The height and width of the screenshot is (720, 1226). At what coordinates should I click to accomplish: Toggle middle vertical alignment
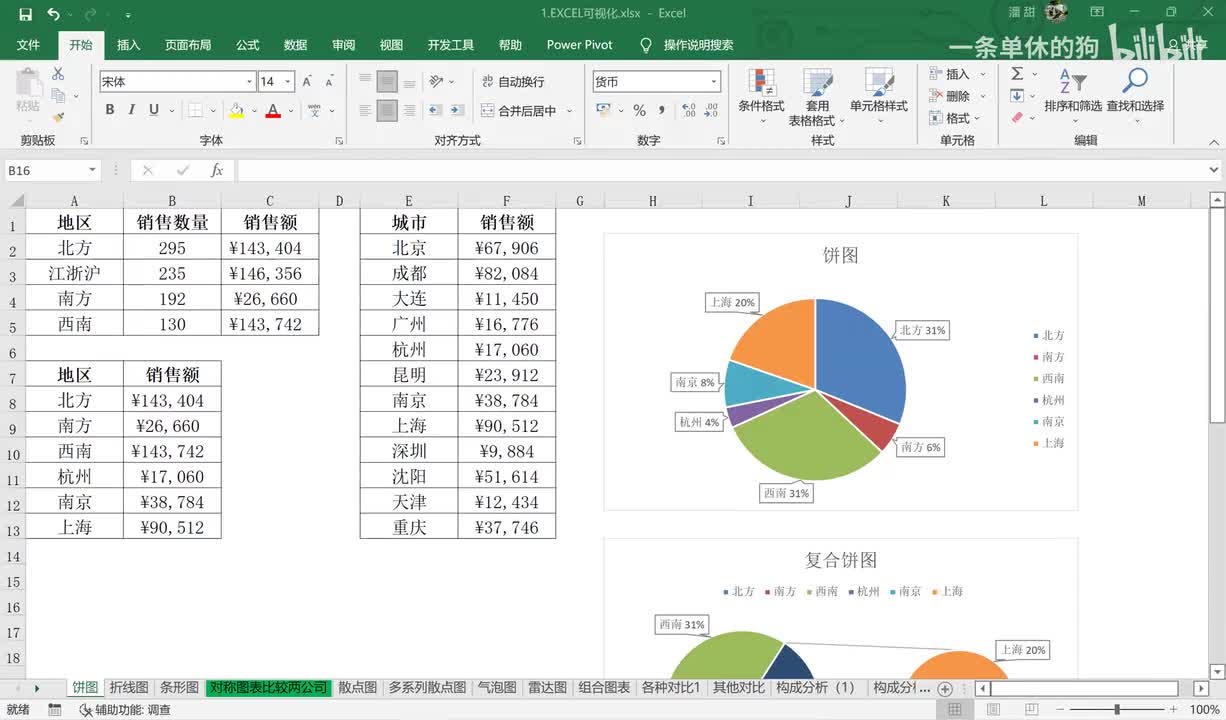click(x=387, y=82)
